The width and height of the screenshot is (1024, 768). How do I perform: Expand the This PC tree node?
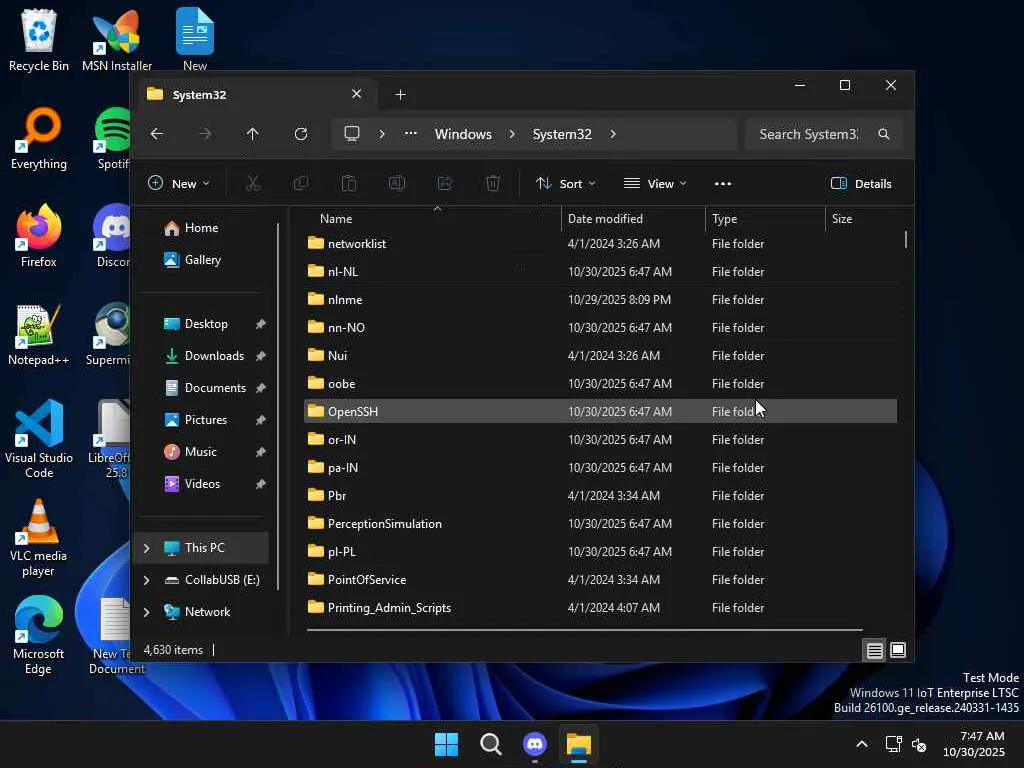147,548
